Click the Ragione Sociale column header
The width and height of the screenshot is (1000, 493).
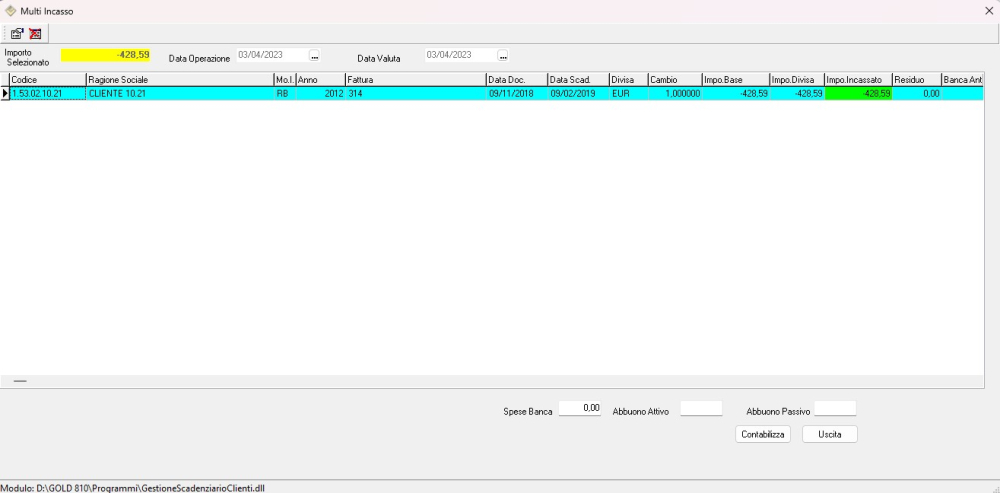point(179,79)
